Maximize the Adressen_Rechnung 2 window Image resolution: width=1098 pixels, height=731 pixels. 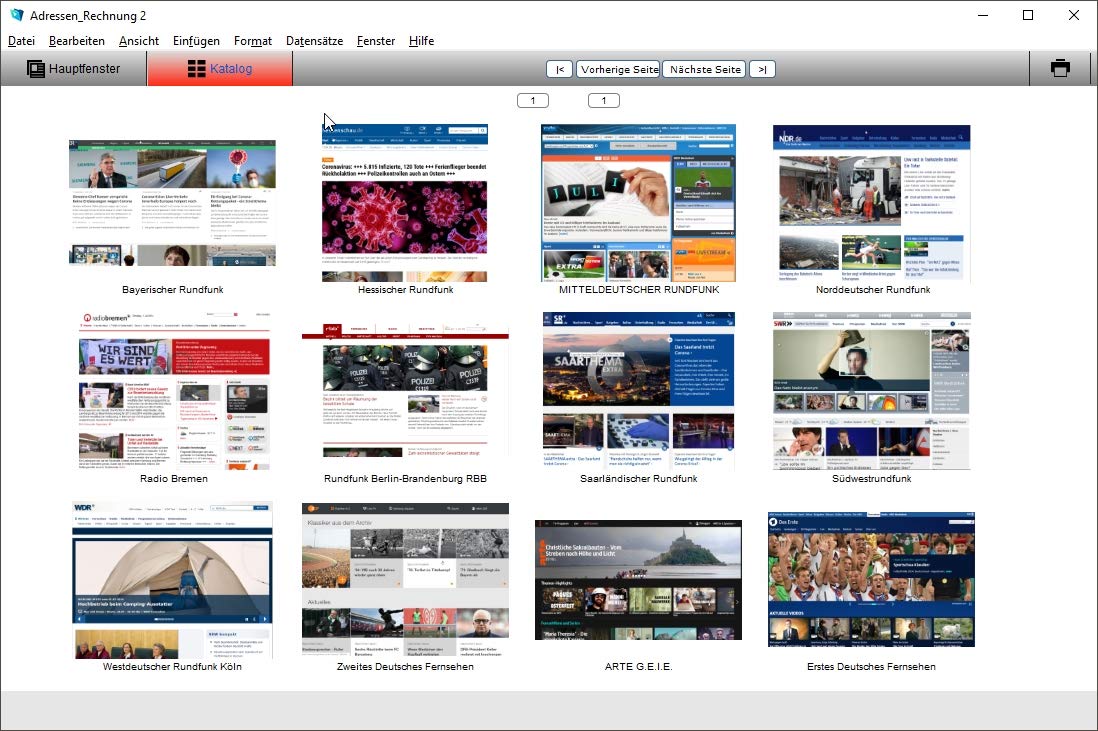1028,15
